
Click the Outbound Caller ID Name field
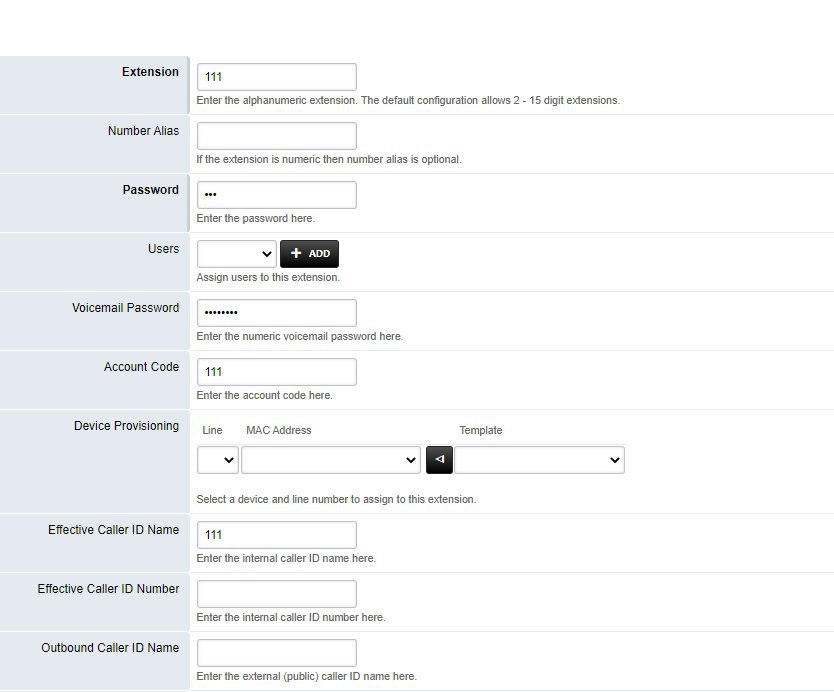277,653
